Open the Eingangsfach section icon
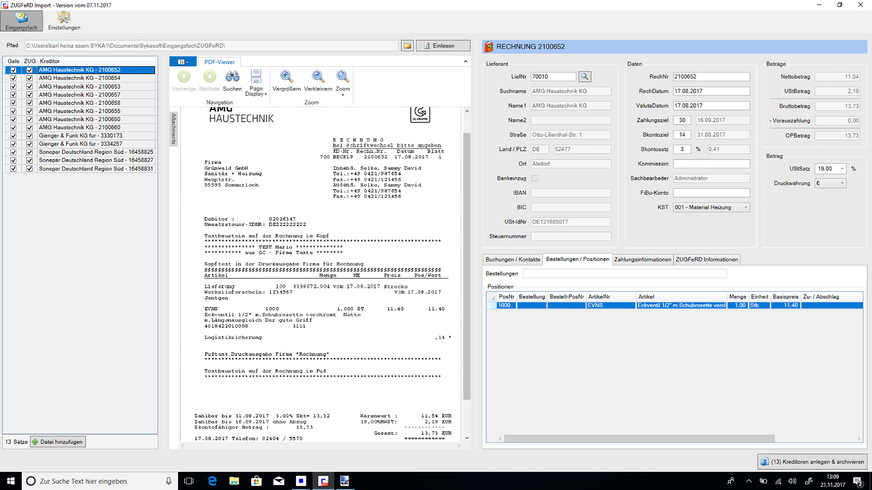This screenshot has width=872, height=490. coord(20,19)
